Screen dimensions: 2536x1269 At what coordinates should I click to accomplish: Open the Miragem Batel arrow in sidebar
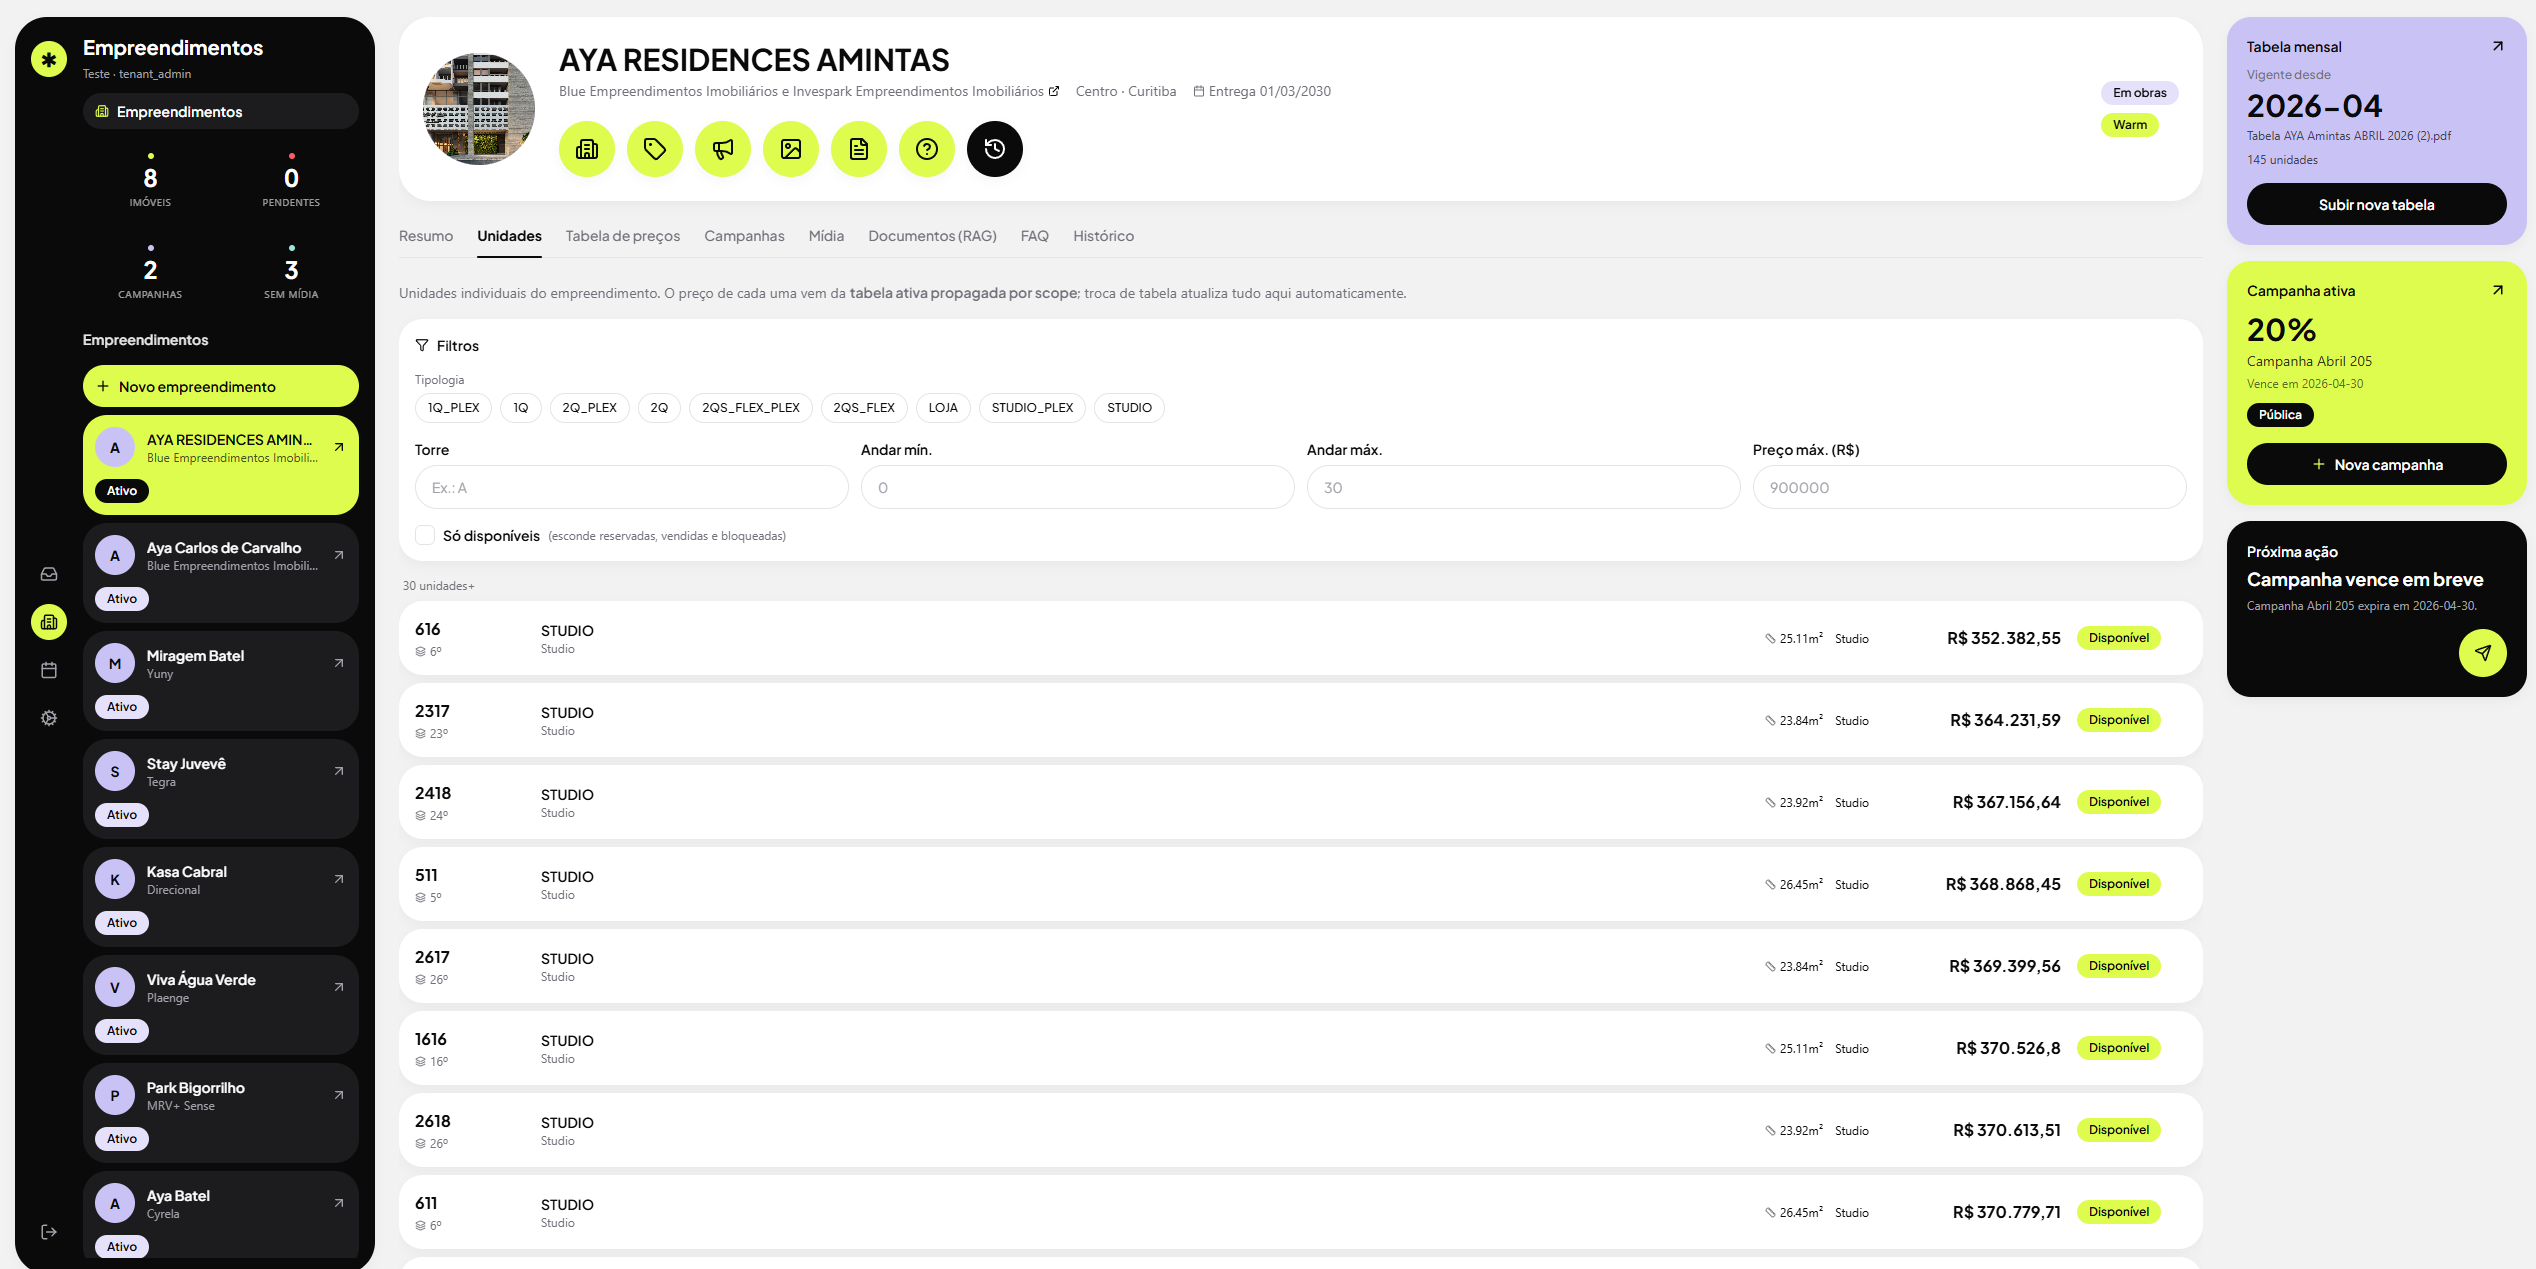pos(339,663)
